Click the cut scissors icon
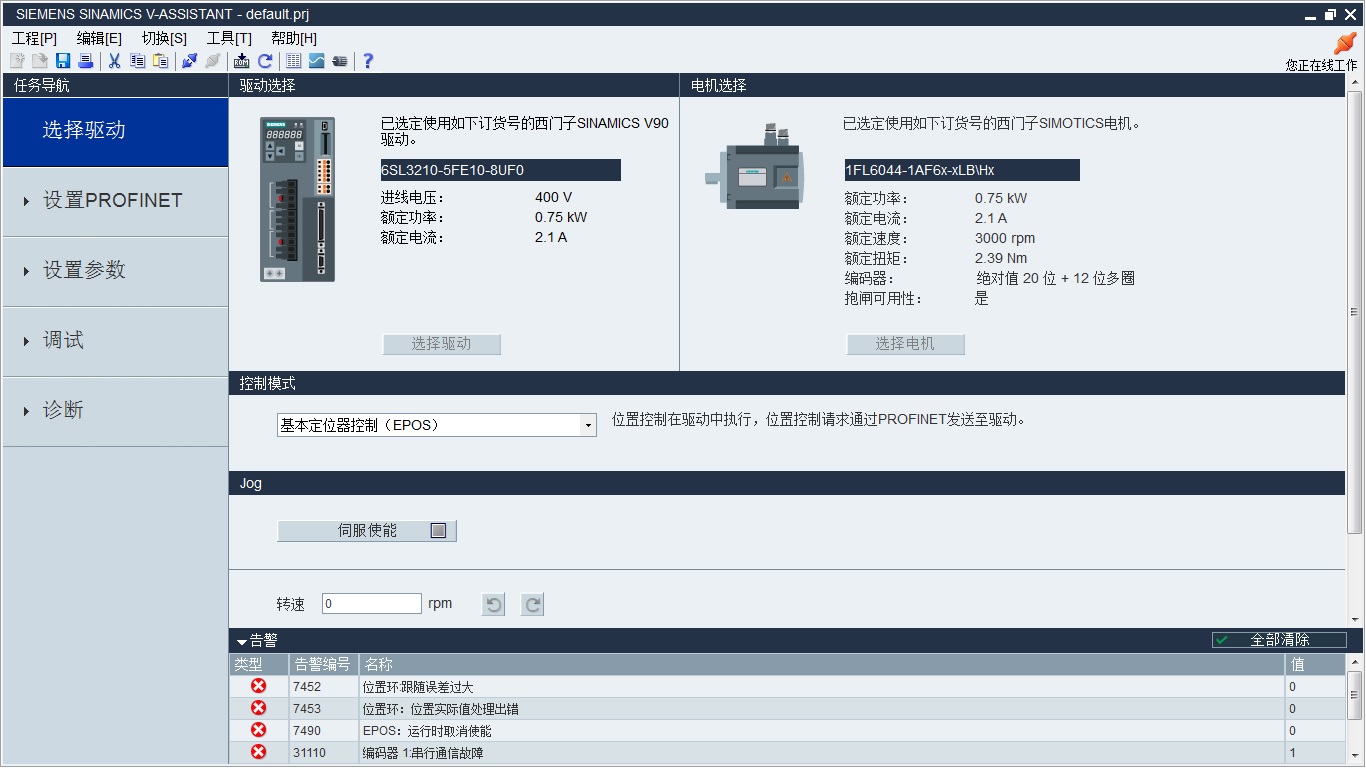1366x768 pixels. click(114, 61)
